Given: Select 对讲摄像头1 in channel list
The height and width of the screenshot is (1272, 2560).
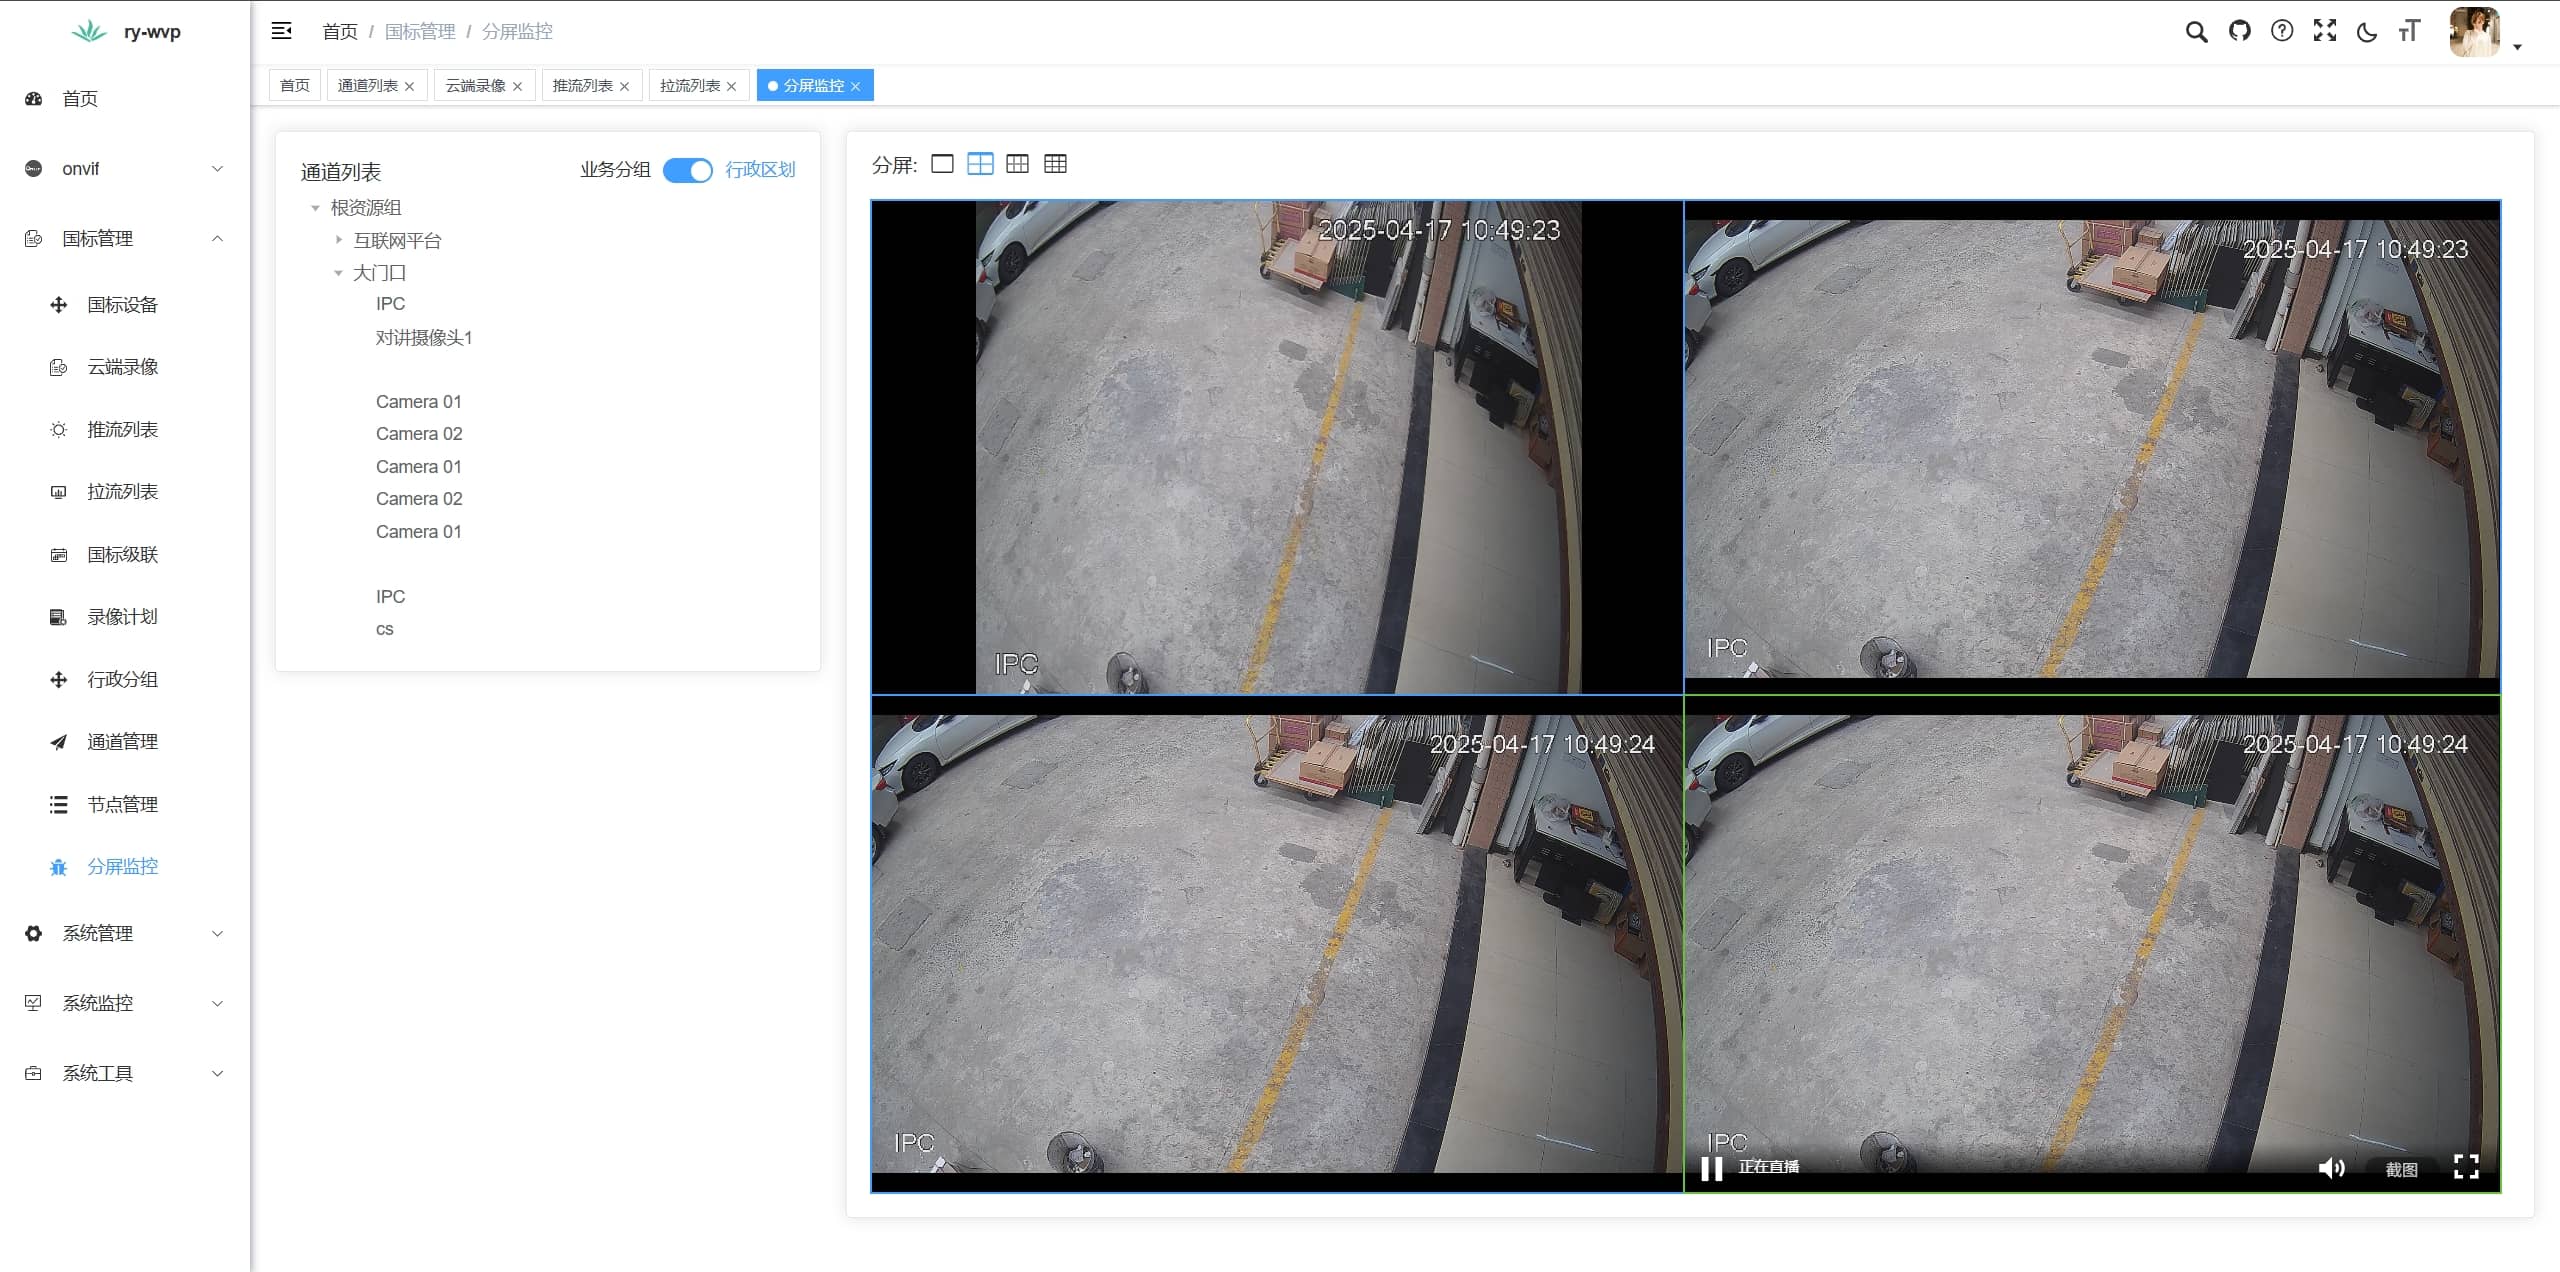Looking at the screenshot, I should coord(423,338).
